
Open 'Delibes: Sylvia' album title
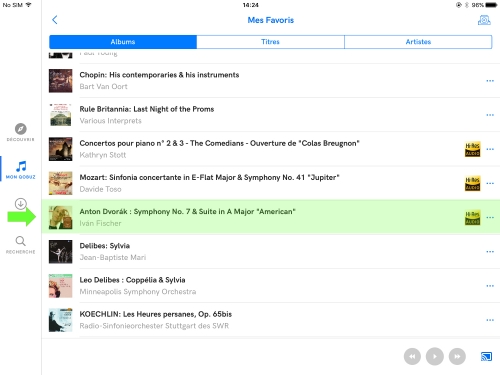[x=105, y=246]
